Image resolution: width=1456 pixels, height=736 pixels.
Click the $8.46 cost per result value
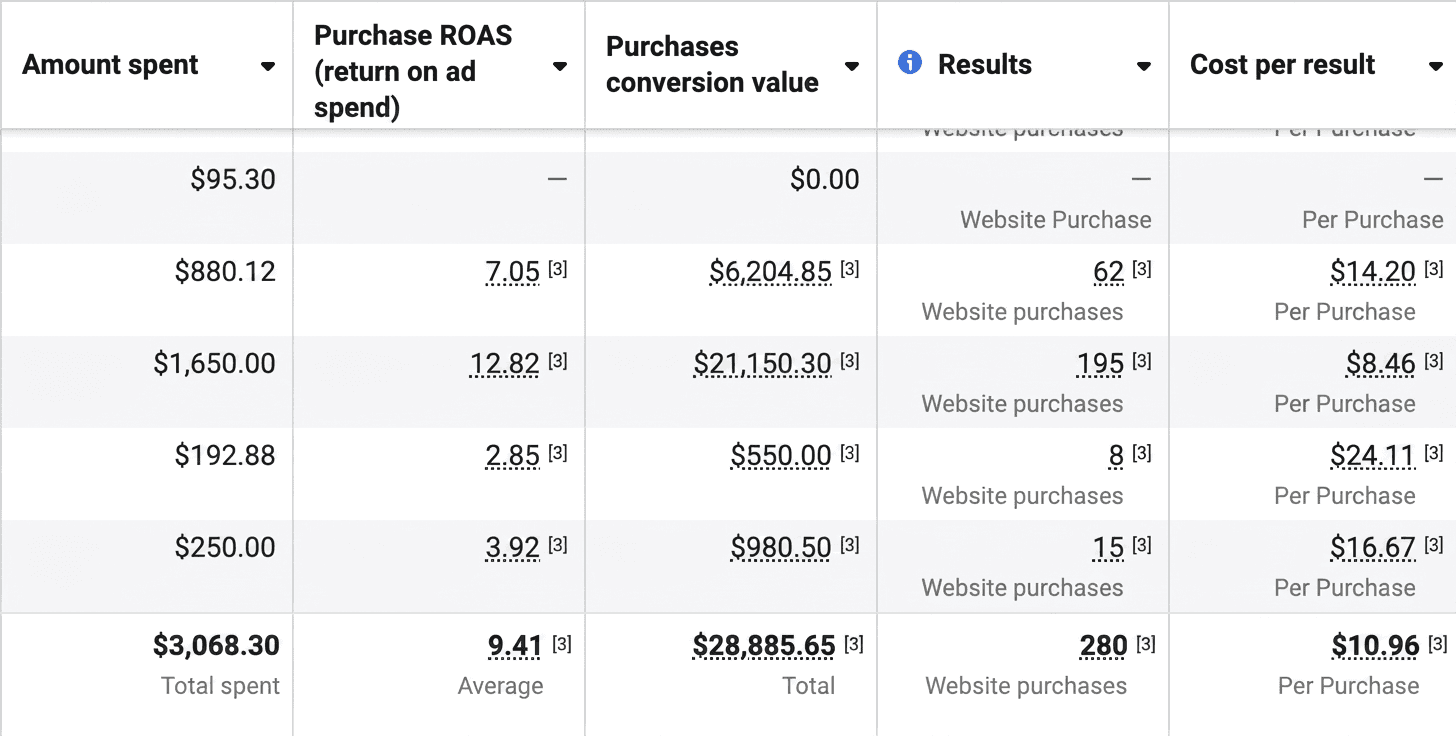(x=1381, y=364)
